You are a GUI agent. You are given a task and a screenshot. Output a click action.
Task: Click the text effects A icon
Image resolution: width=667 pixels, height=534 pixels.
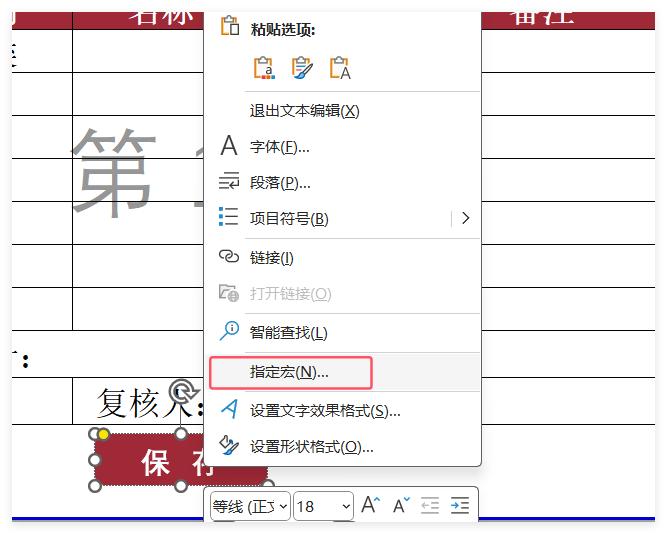(x=229, y=409)
